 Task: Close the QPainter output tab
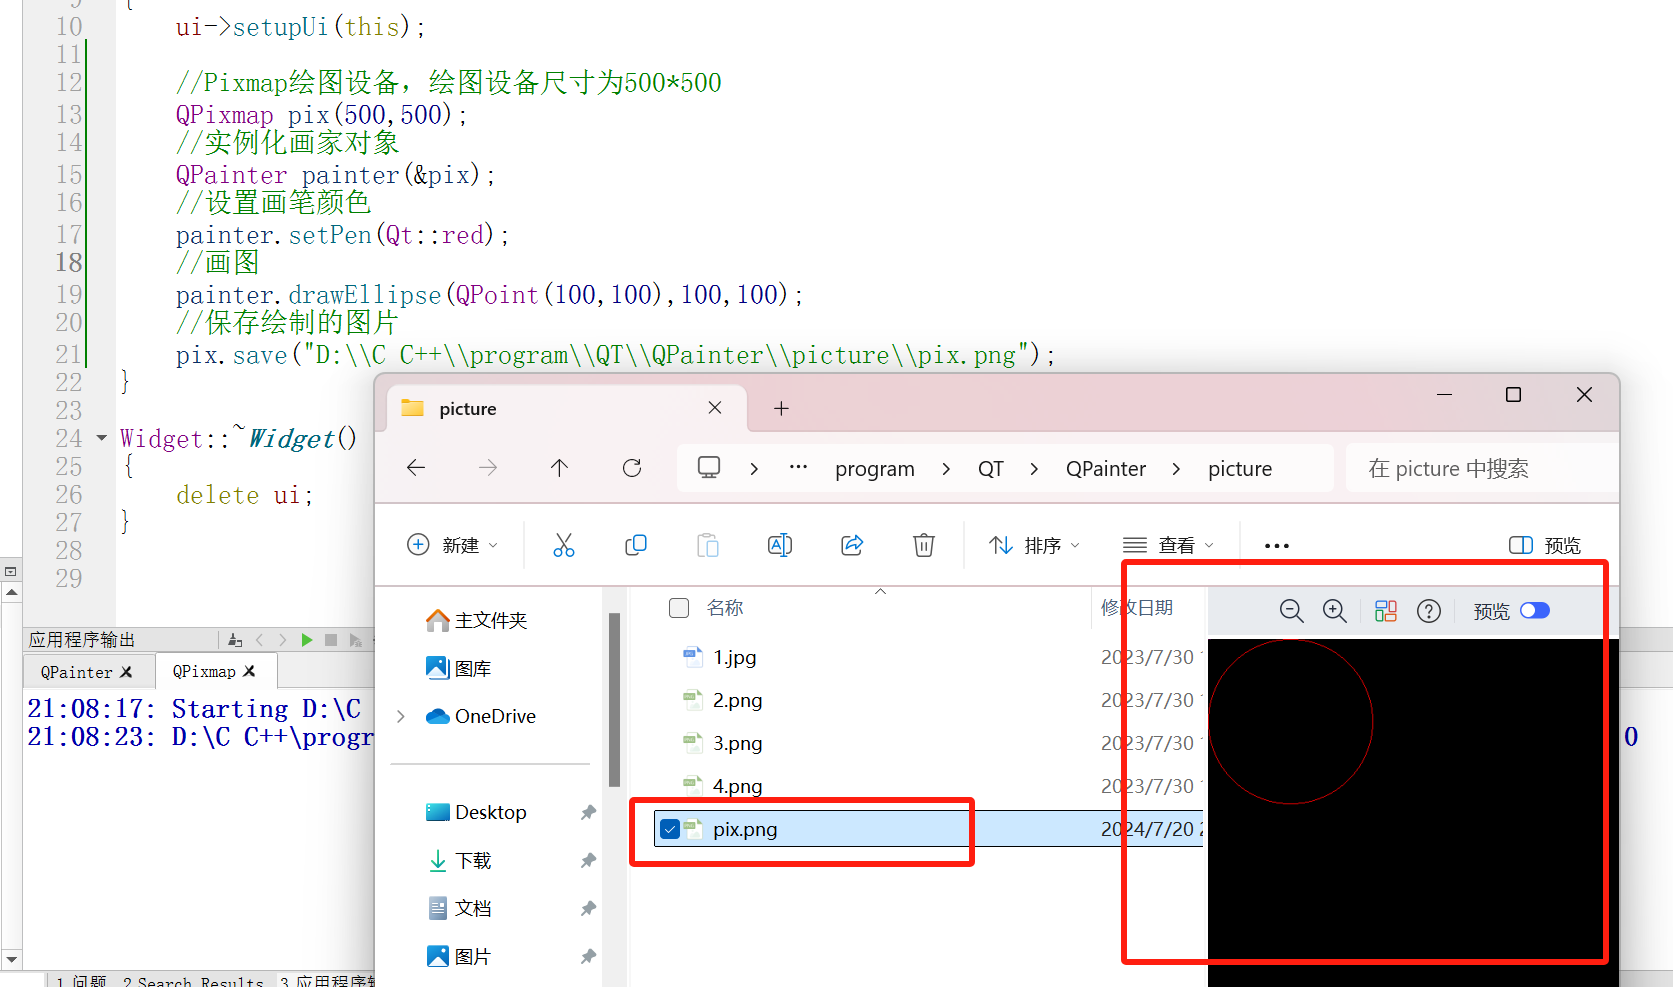click(x=126, y=672)
